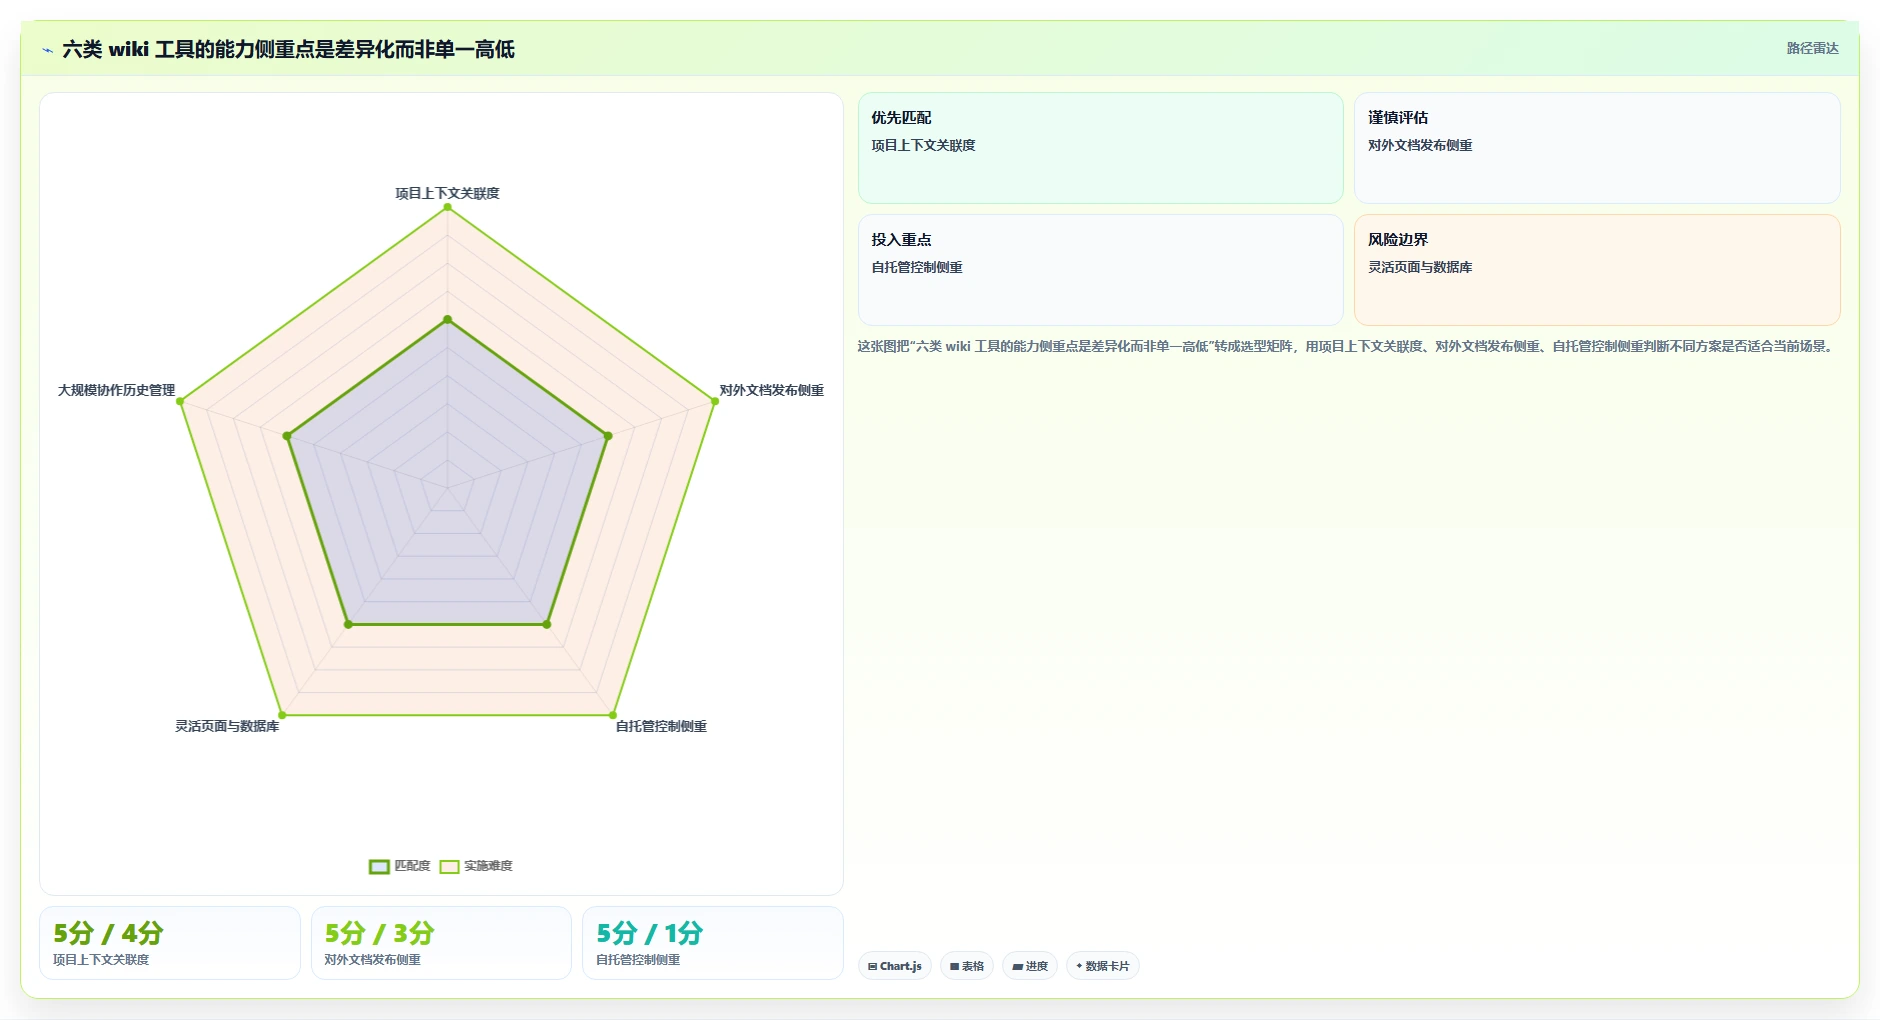This screenshot has width=1880, height=1020.
Task: Click the 5分 / 1分 stat value
Action: click(649, 933)
